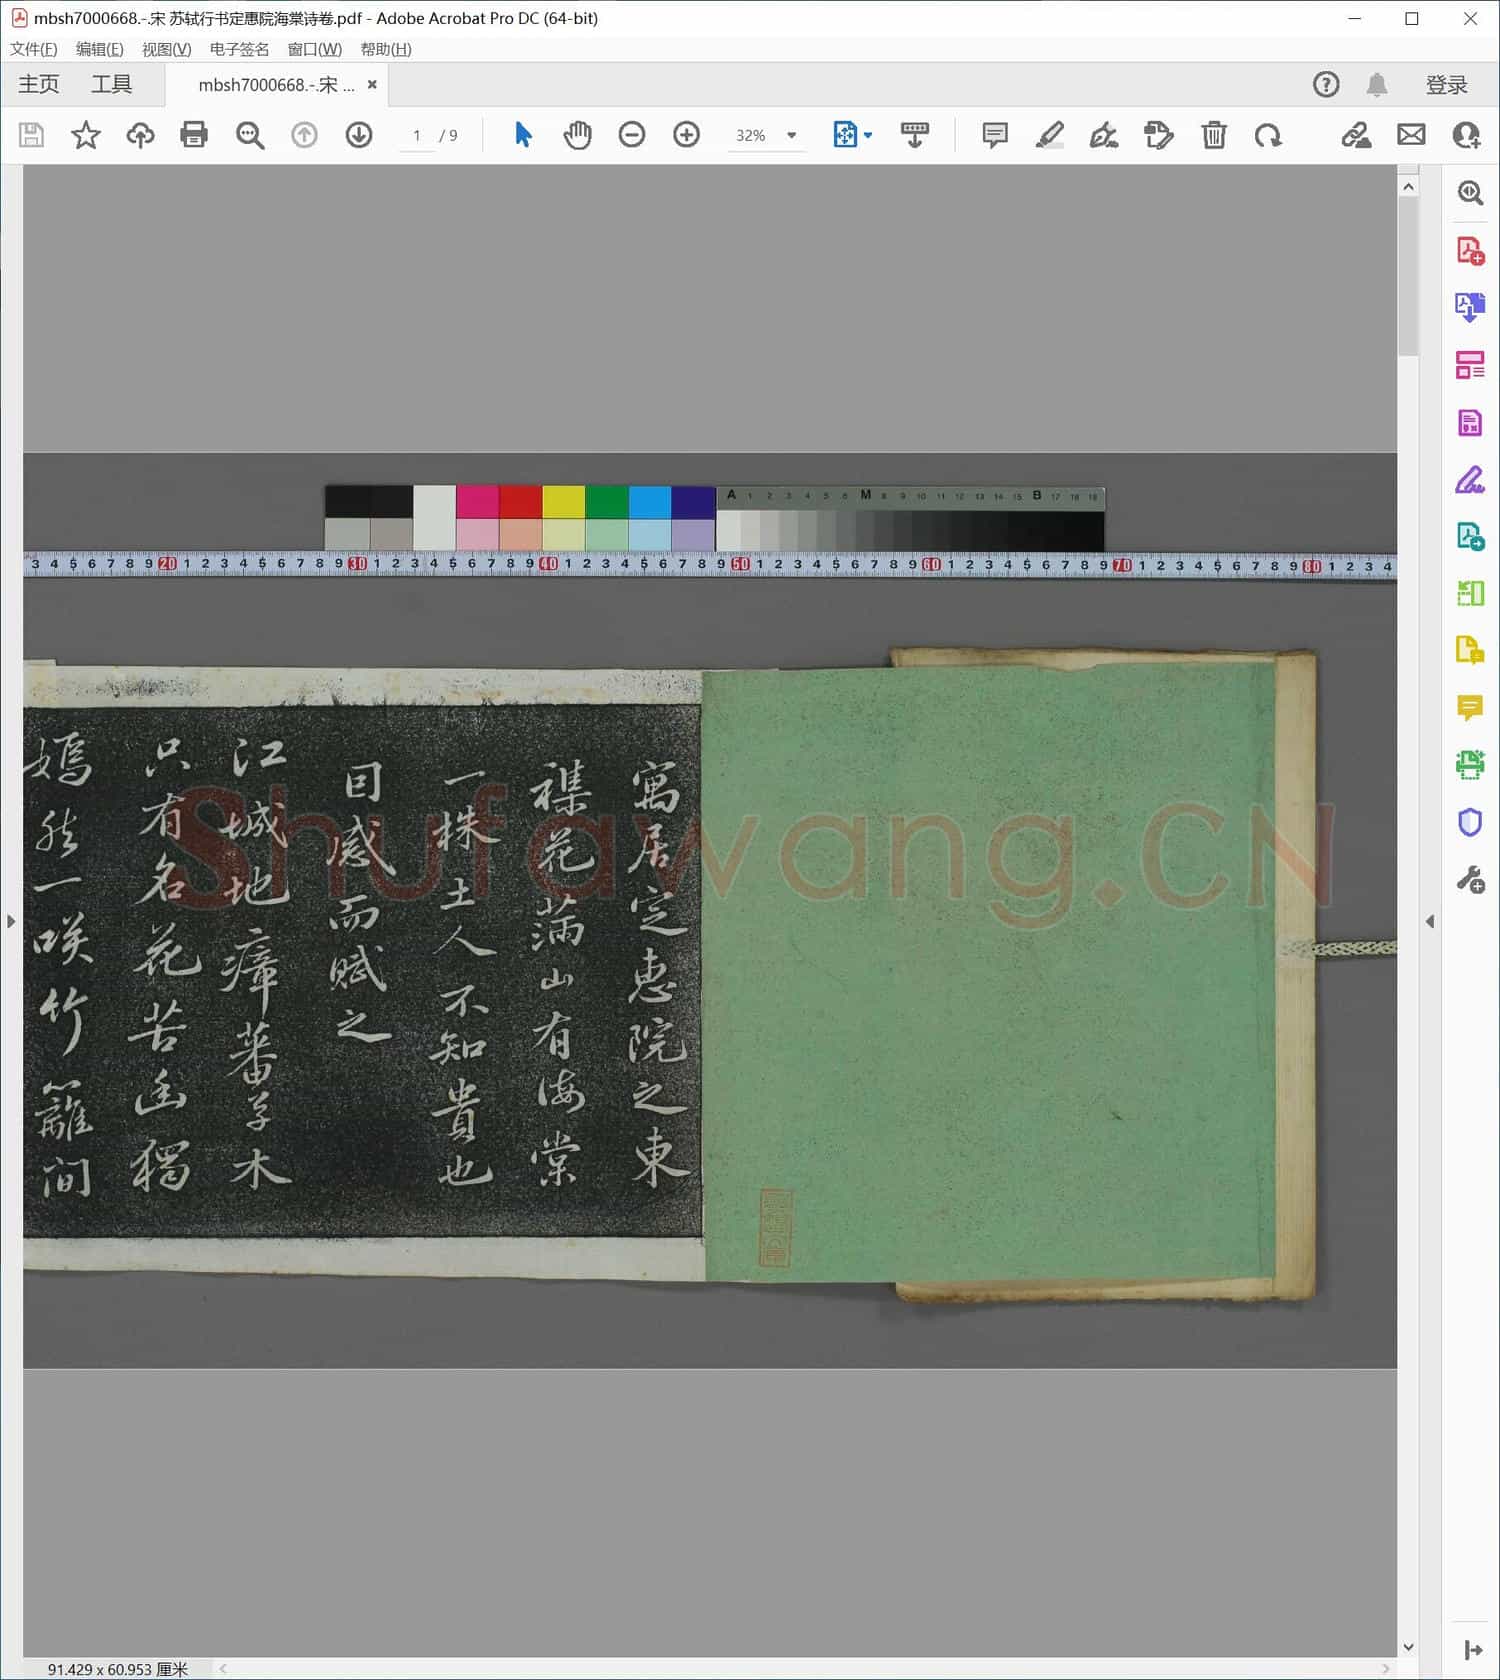The width and height of the screenshot is (1500, 1680).
Task: Go to next page arrow
Action: (x=358, y=135)
